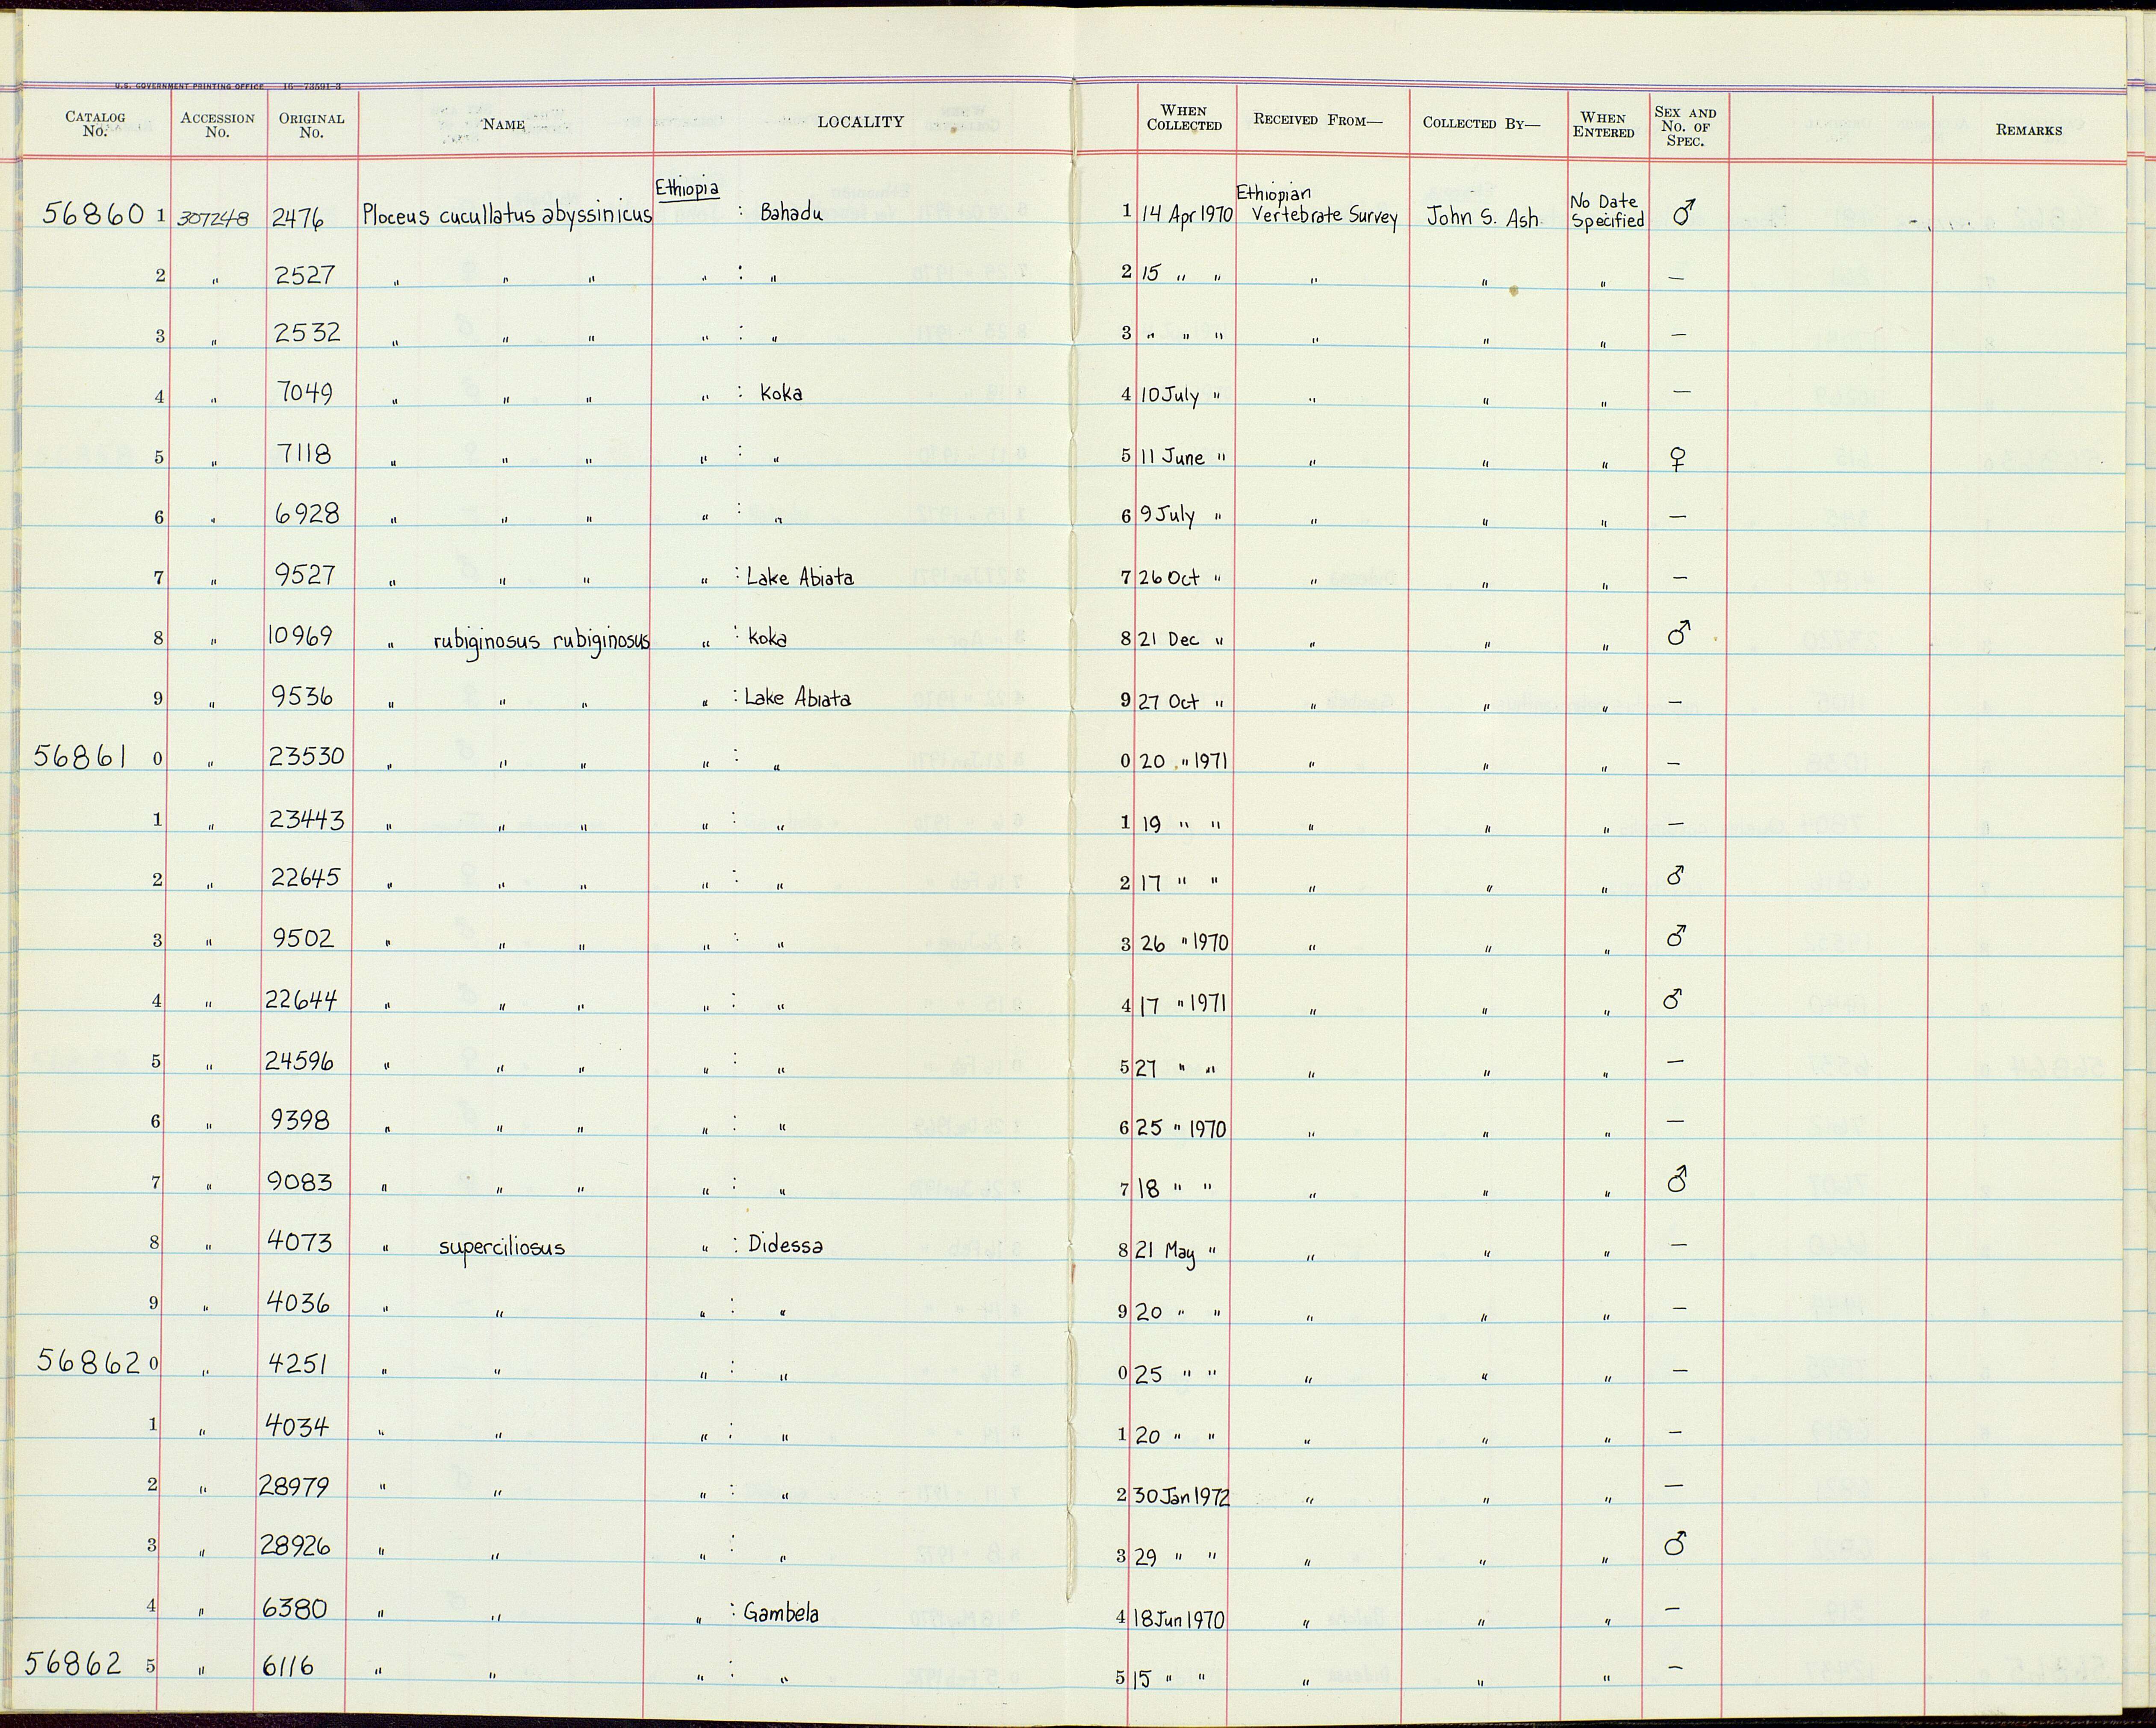Select original number 22645
The height and width of the screenshot is (1728, 2156).
click(x=305, y=877)
